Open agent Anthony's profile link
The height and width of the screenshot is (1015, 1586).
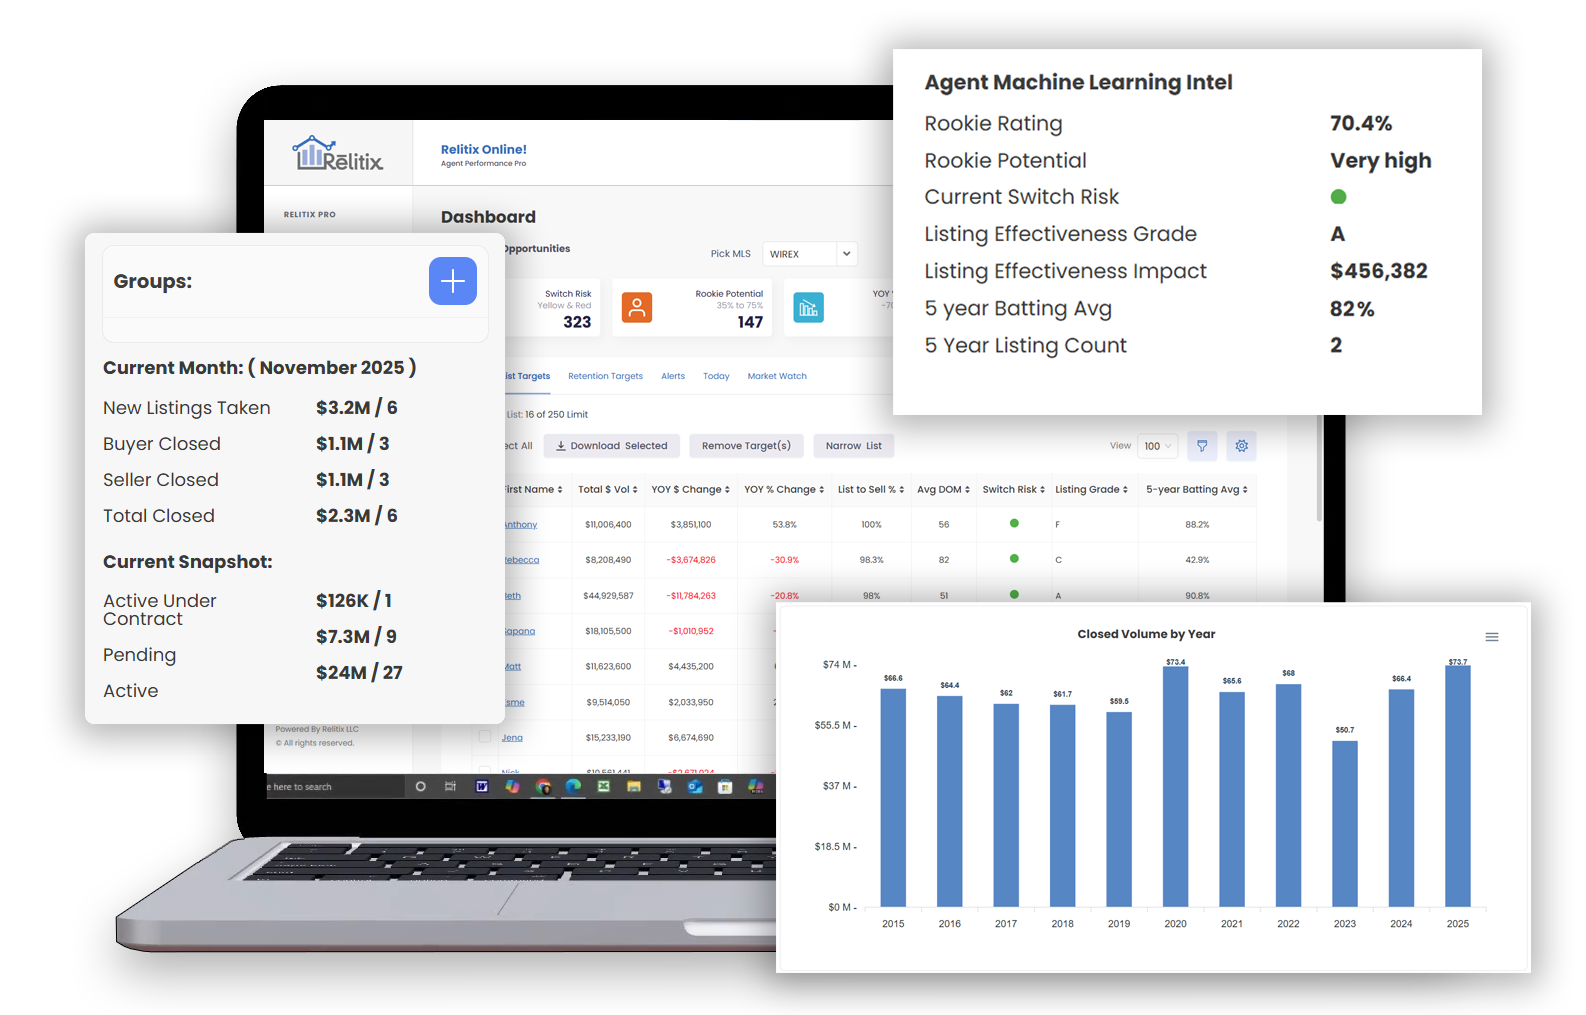point(520,525)
